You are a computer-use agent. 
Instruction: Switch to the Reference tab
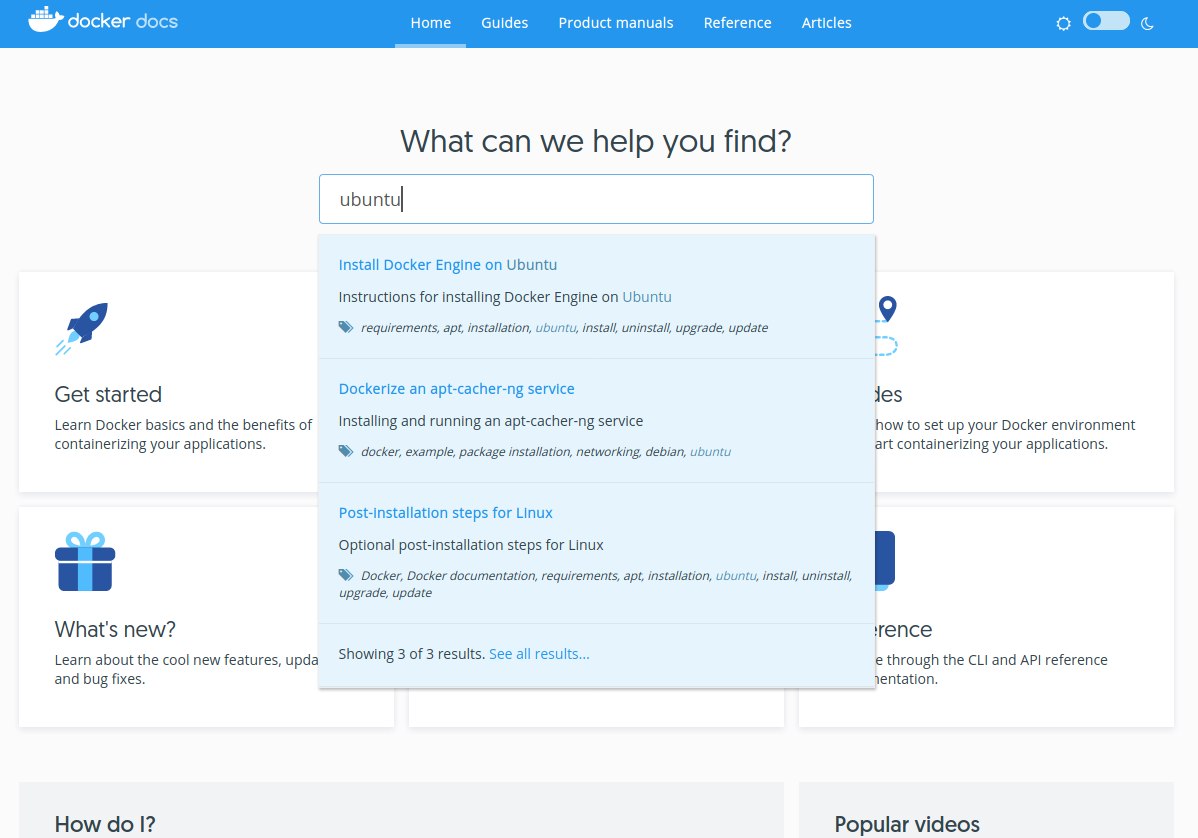737,23
